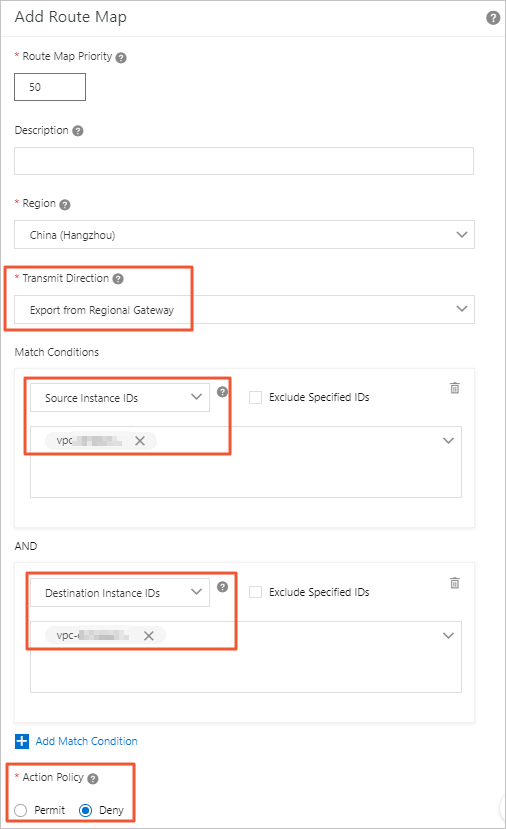Click Add Match Condition link
Viewport: 506px width, 829px height.
87,741
